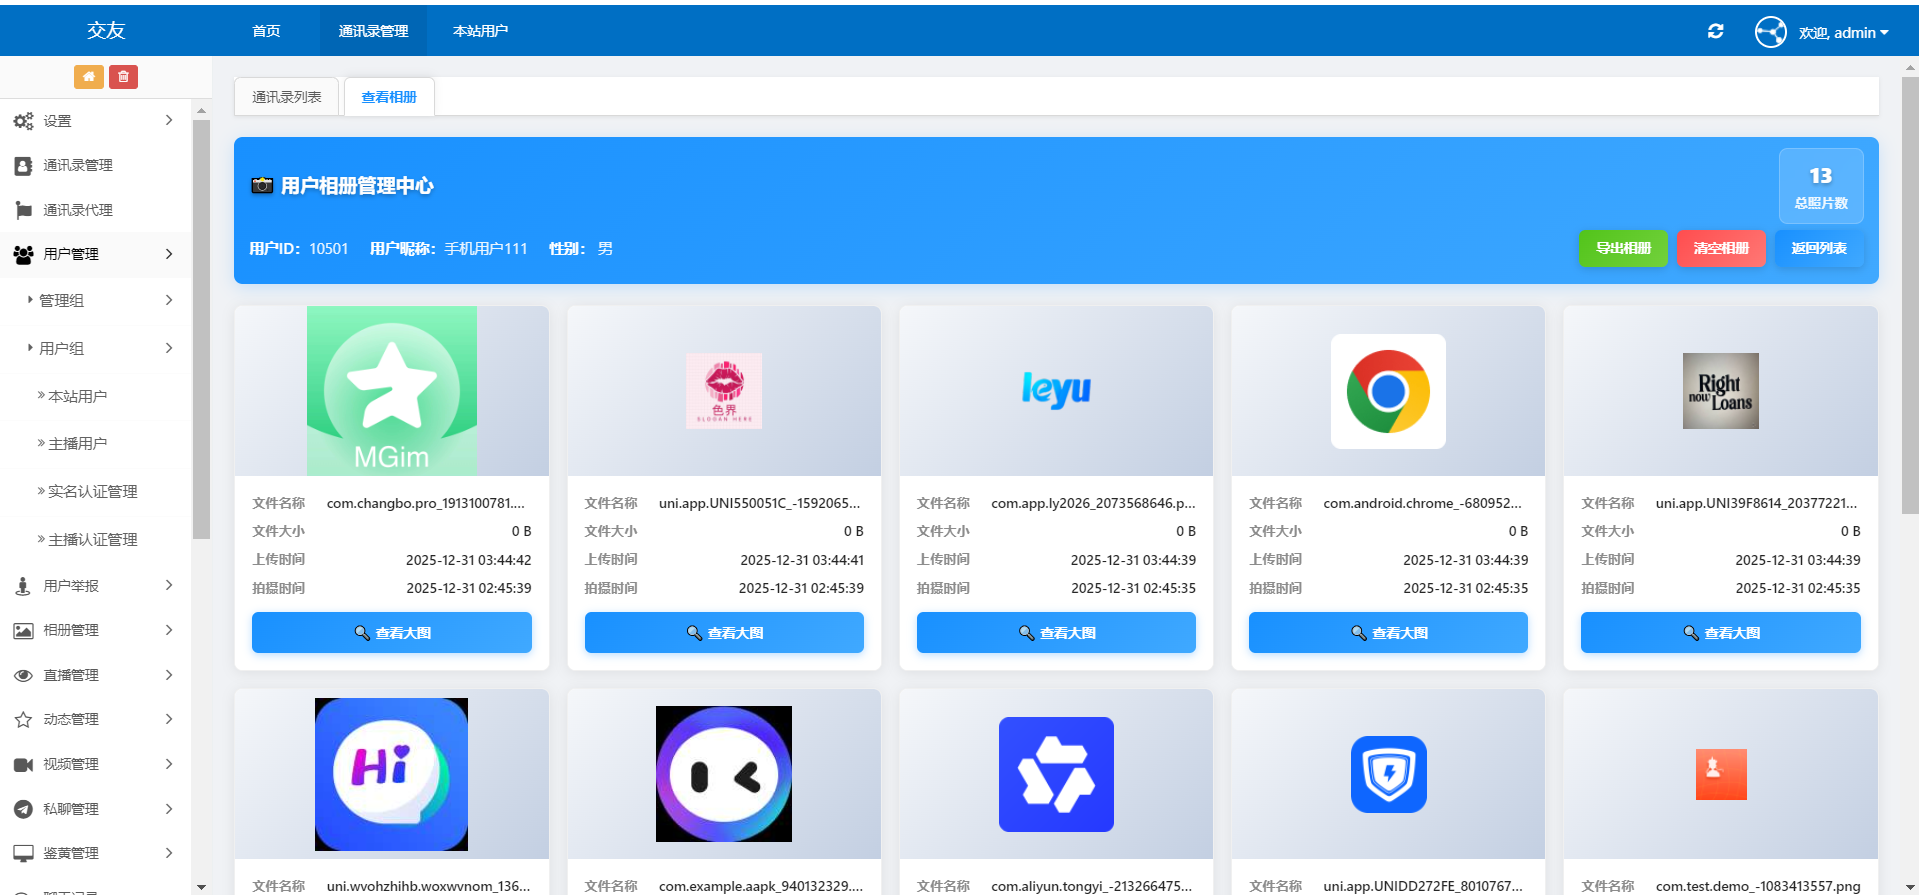
Task: Click the 直播管理 eye icon in sidebar
Action: tap(23, 676)
